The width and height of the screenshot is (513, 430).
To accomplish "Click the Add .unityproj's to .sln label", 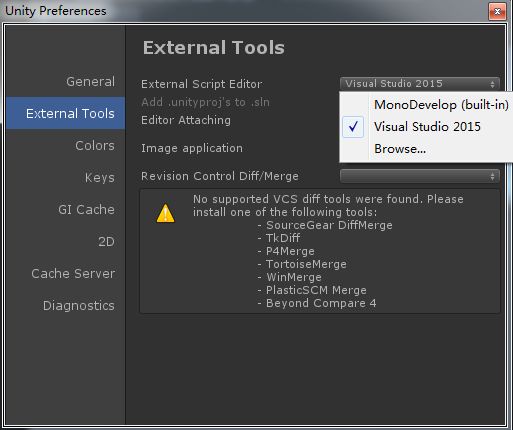I will click(x=205, y=102).
